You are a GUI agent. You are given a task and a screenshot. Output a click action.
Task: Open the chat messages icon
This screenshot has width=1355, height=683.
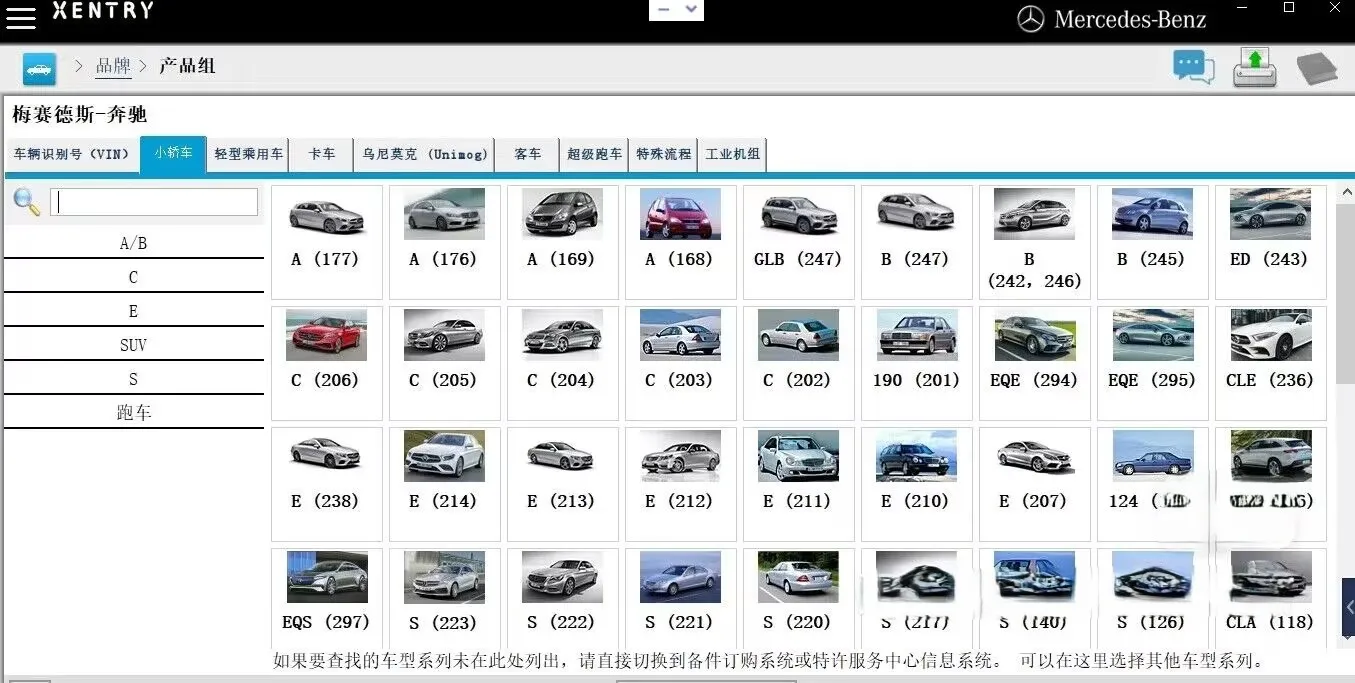click(x=1194, y=67)
